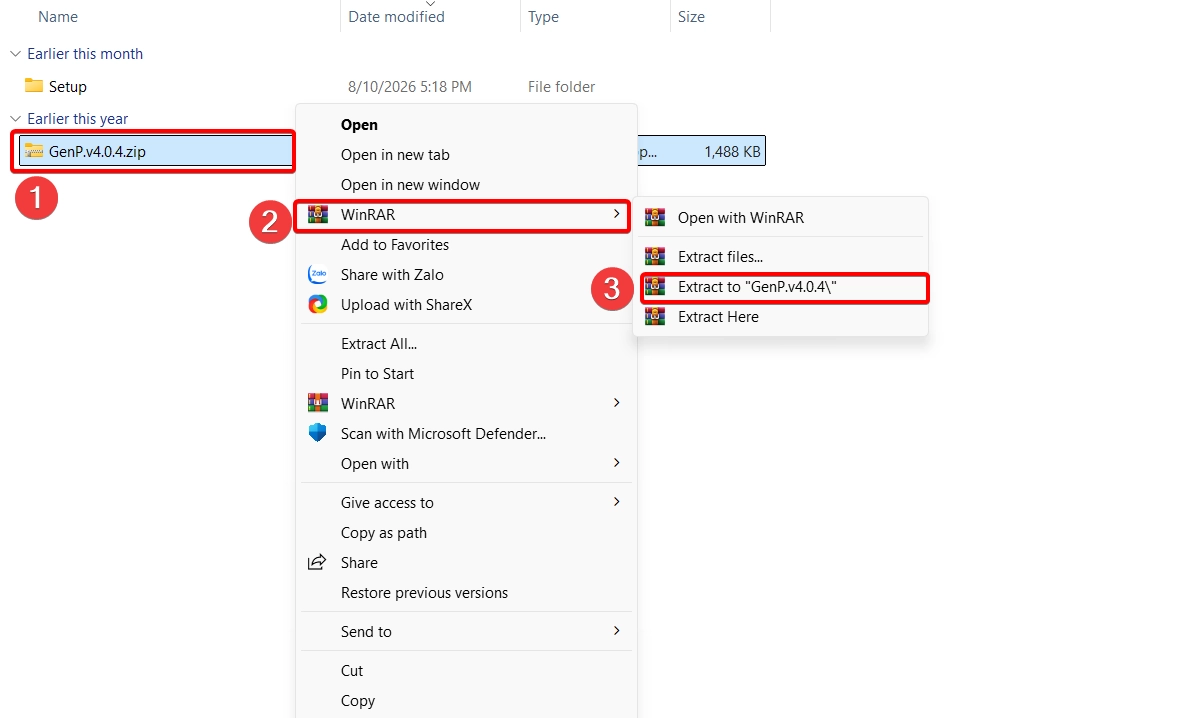The image size is (1202, 718).
Task: Click the File folder type cell
Action: (x=561, y=87)
